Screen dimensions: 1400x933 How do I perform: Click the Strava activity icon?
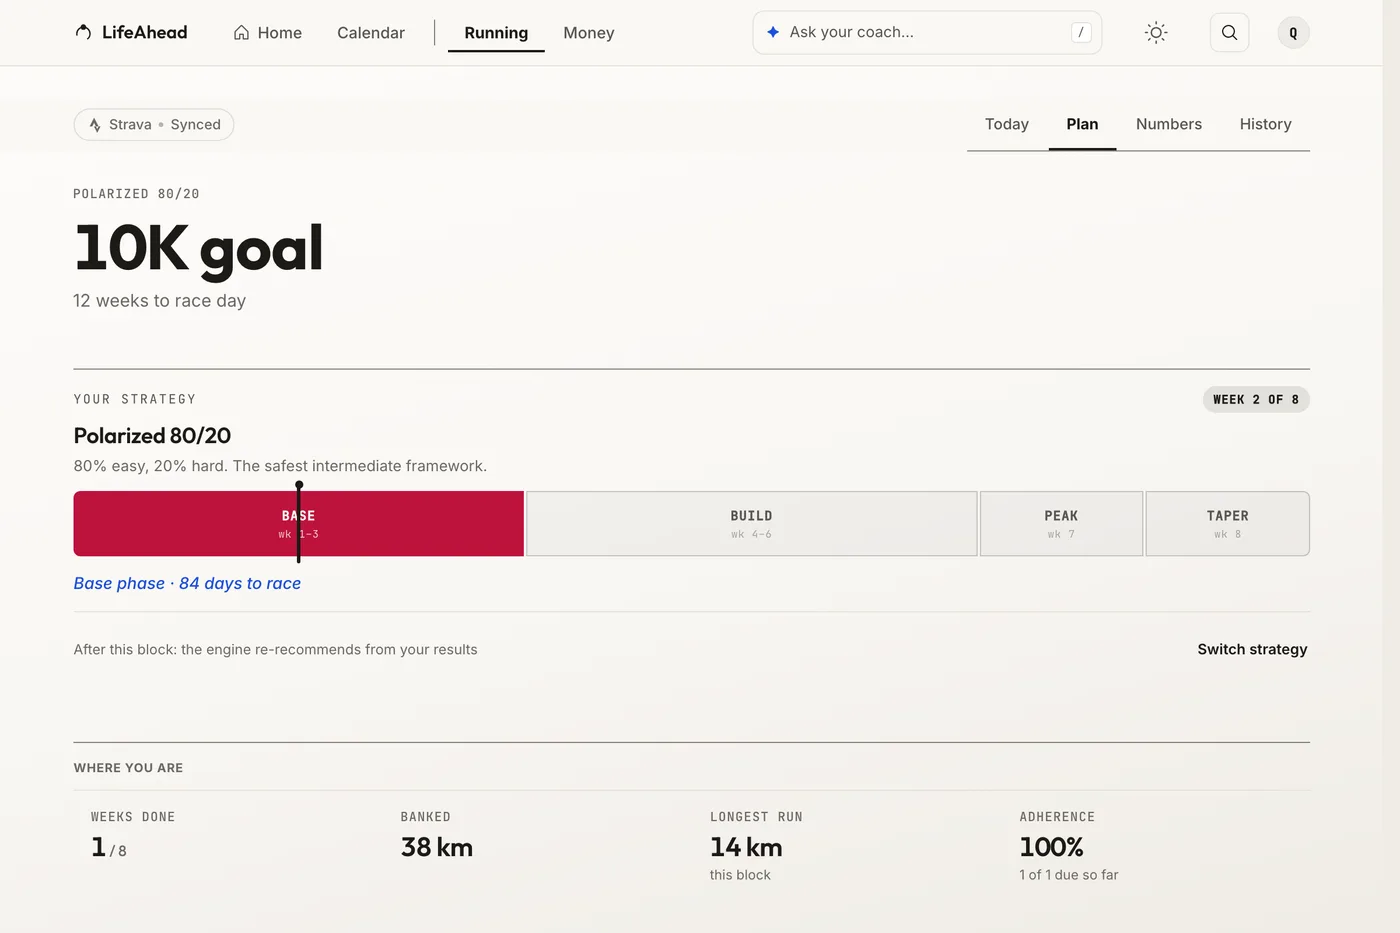95,125
